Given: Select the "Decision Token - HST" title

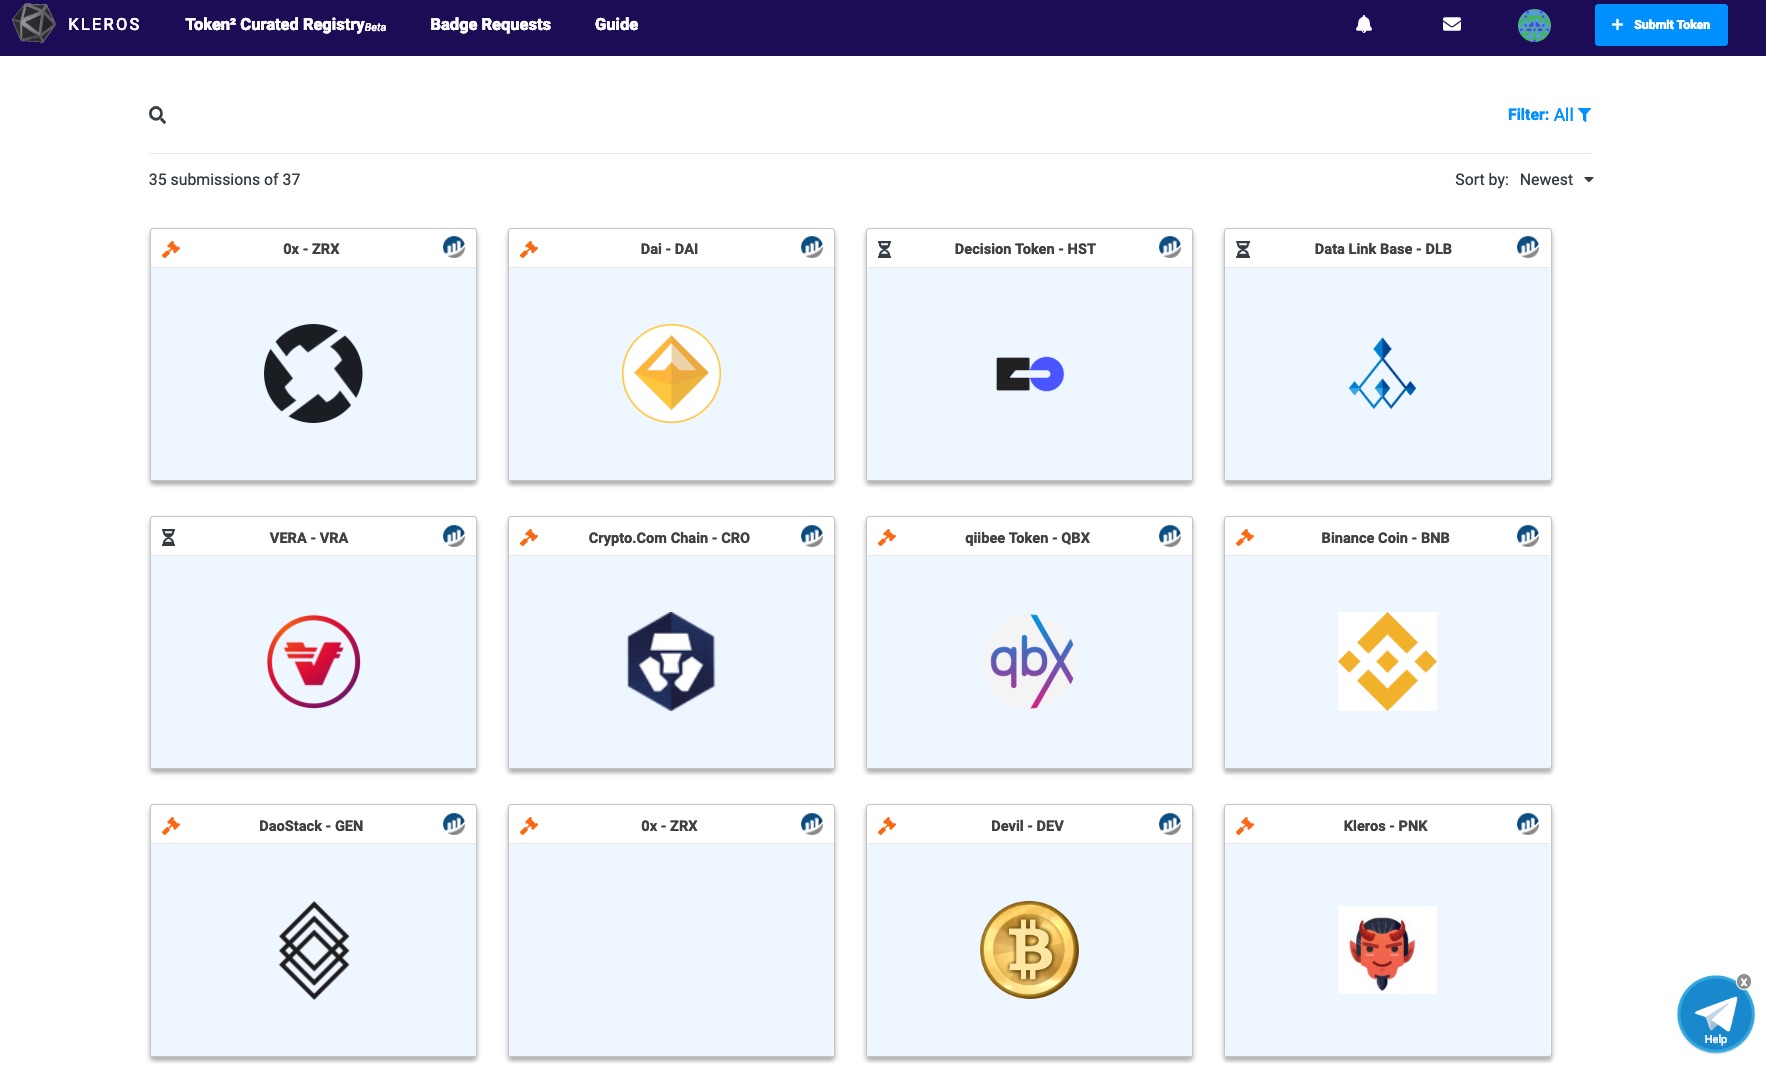Looking at the screenshot, I should (1025, 249).
